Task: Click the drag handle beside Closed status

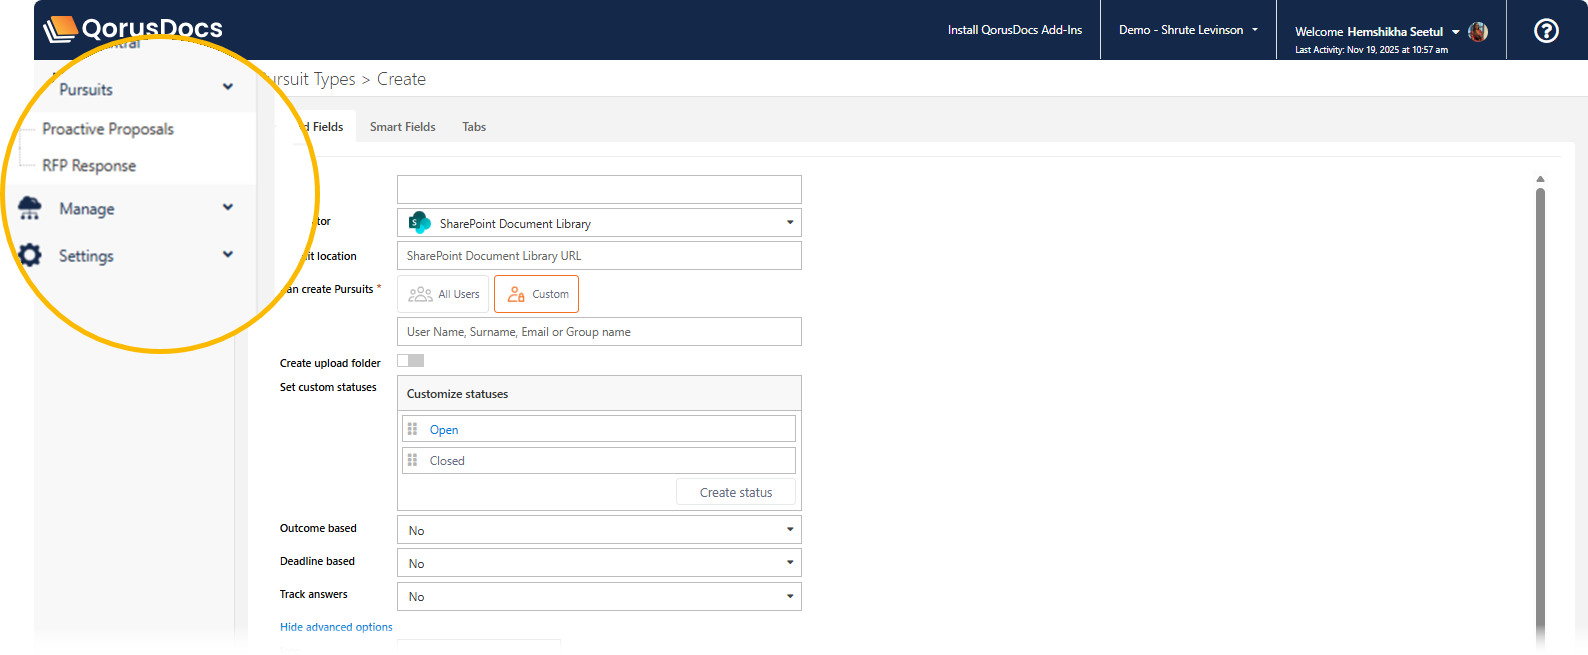Action: coord(412,460)
